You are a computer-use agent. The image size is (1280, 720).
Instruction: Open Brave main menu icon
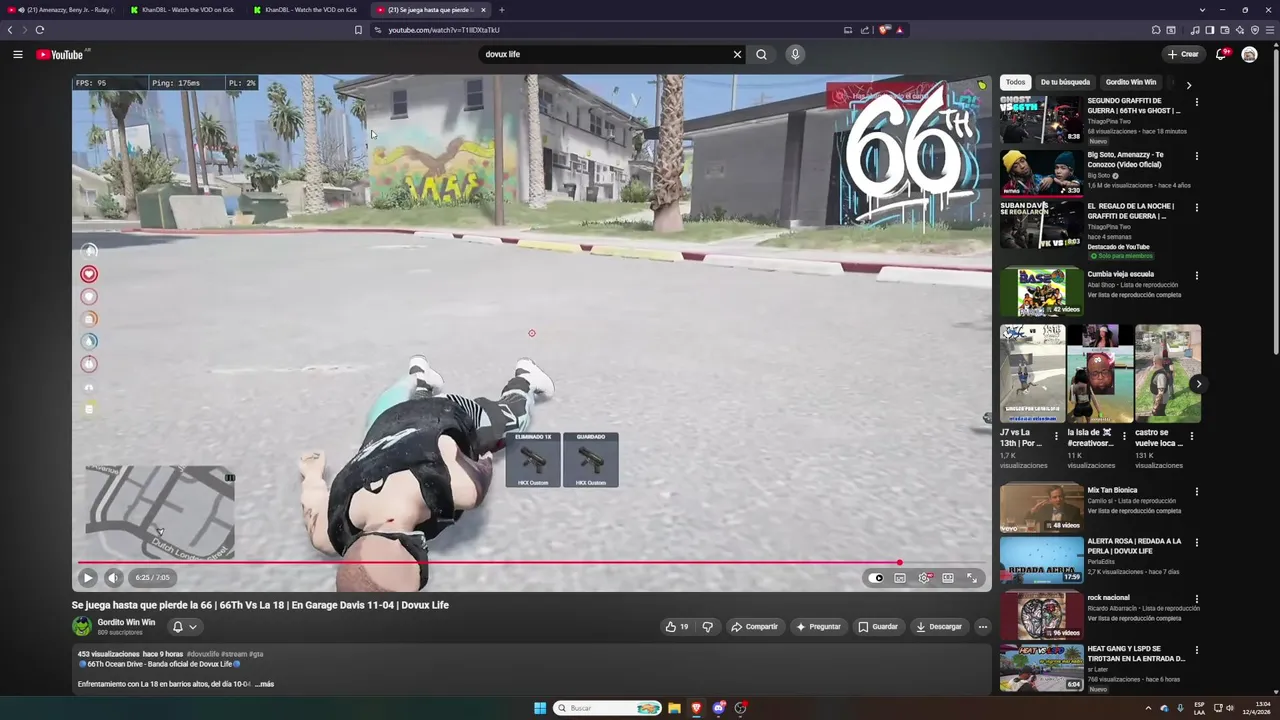1270,30
